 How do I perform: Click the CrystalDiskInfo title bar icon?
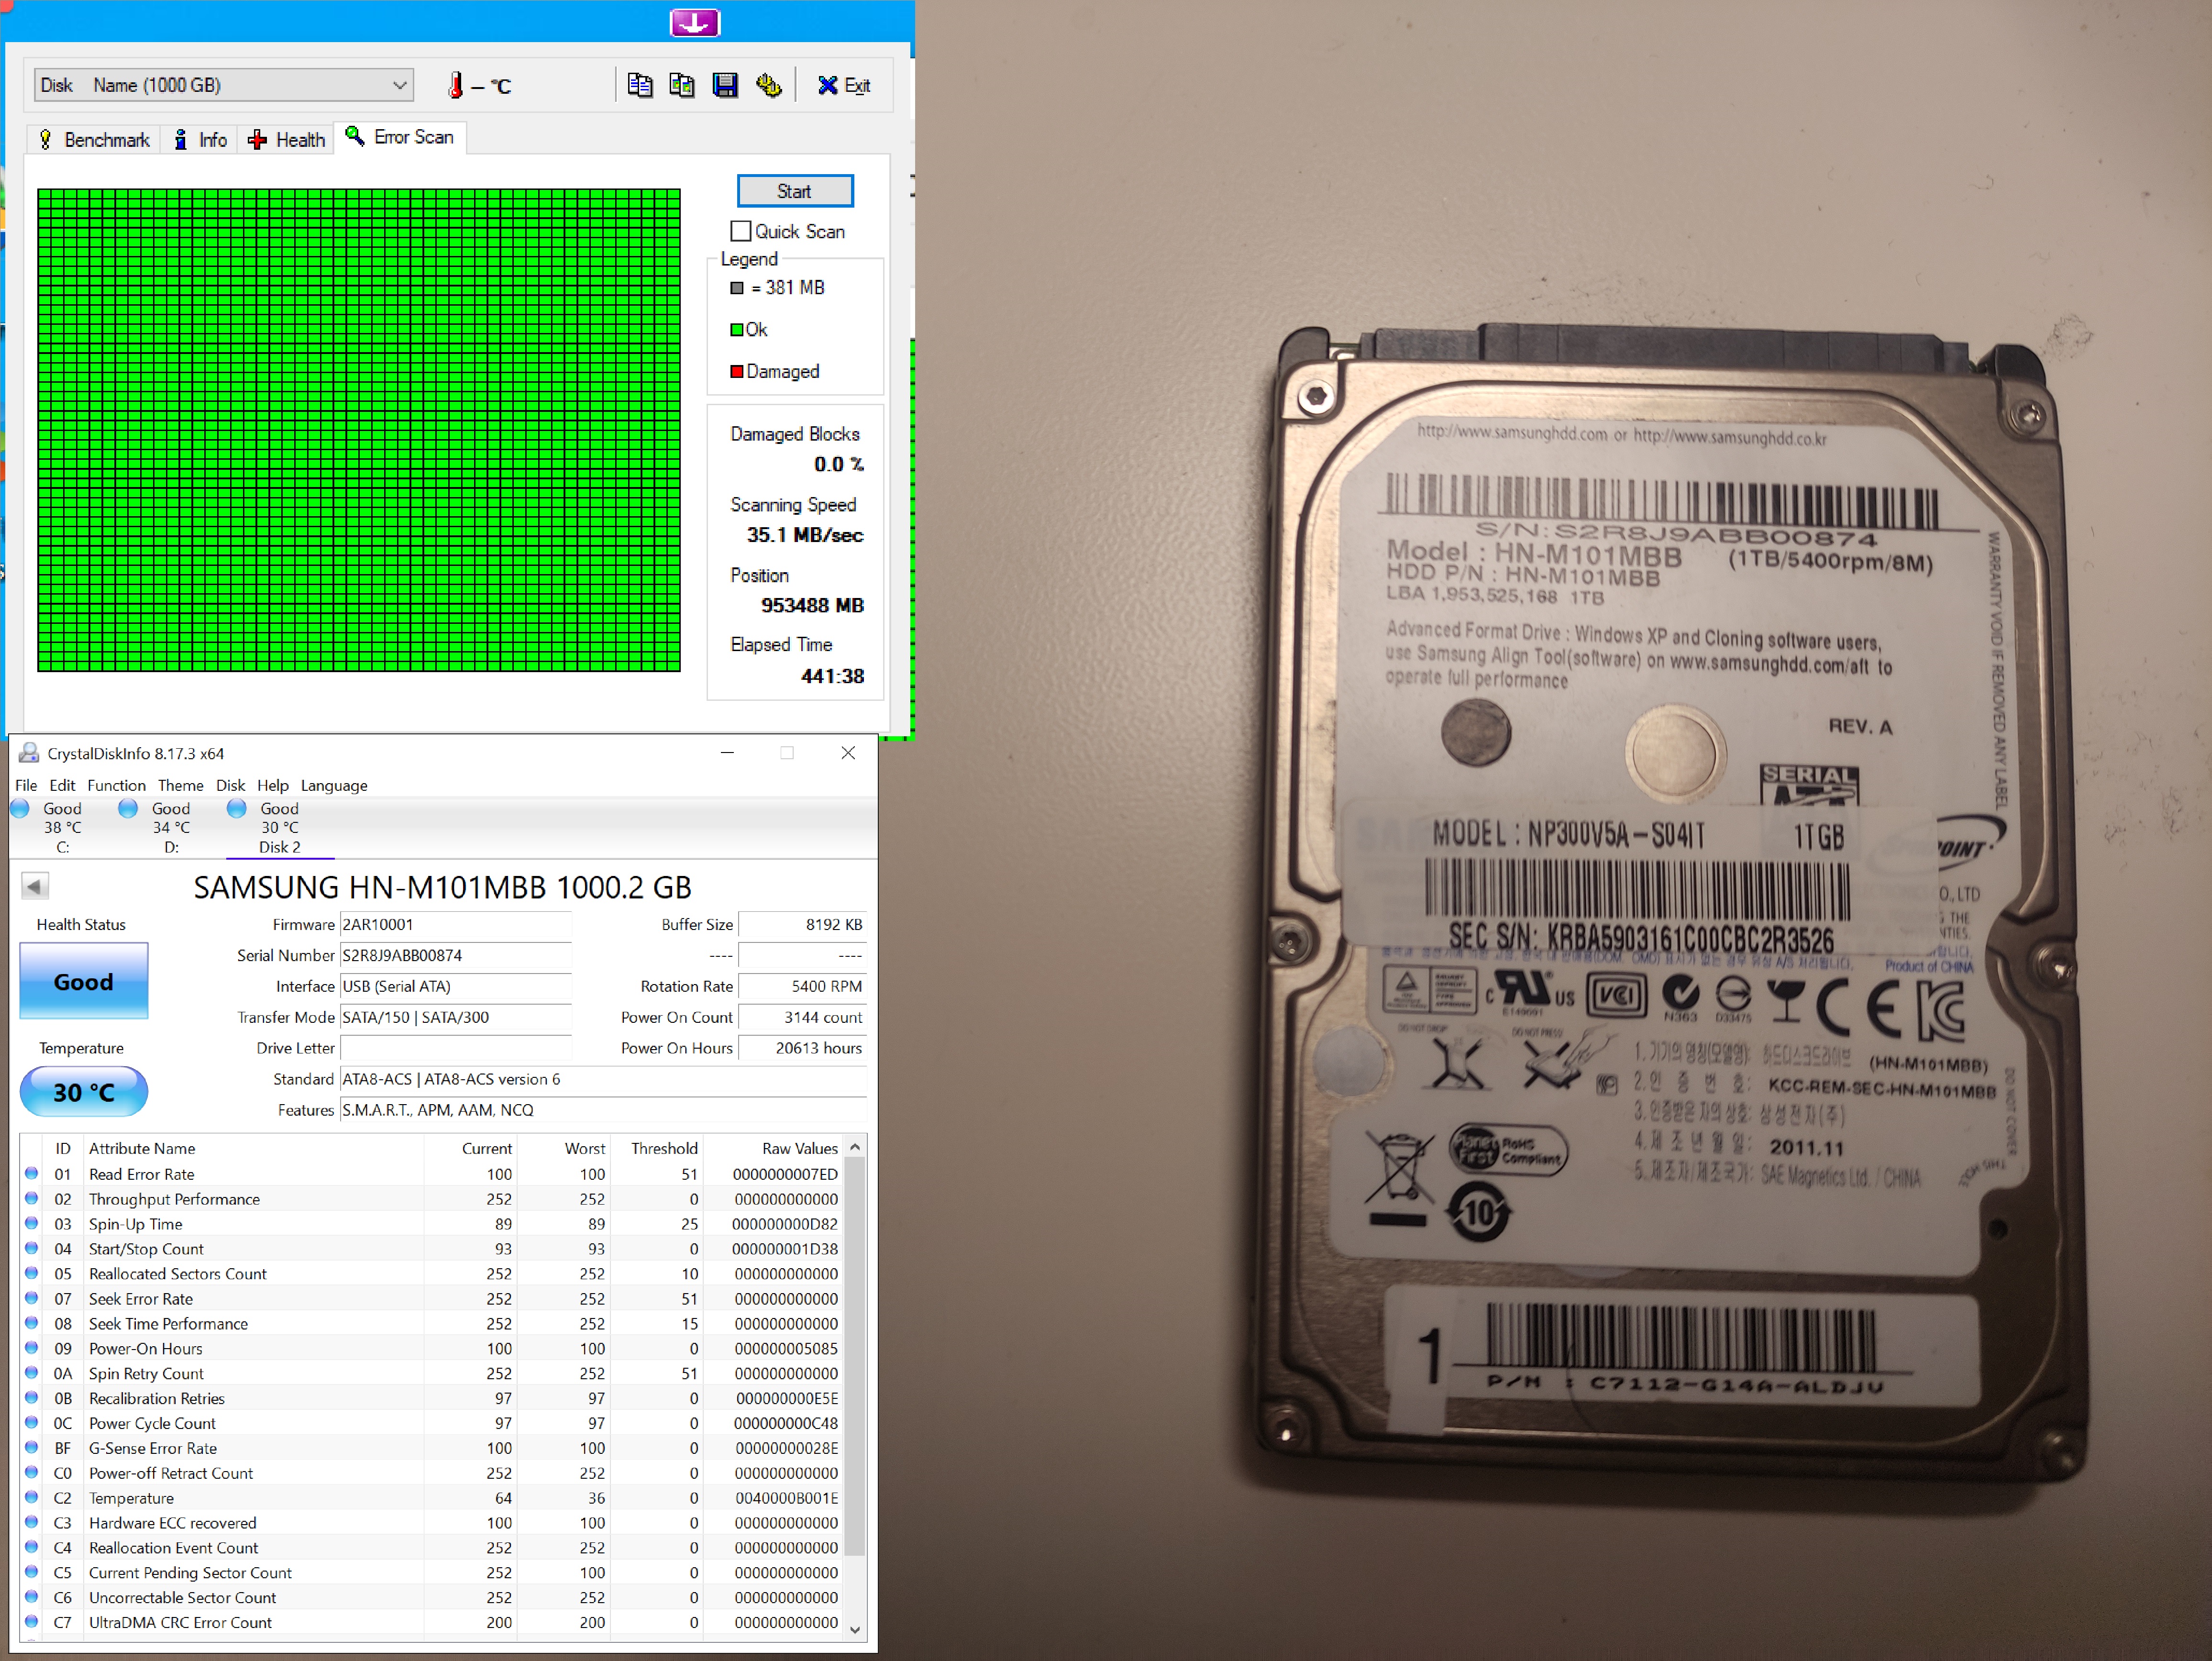tap(29, 753)
